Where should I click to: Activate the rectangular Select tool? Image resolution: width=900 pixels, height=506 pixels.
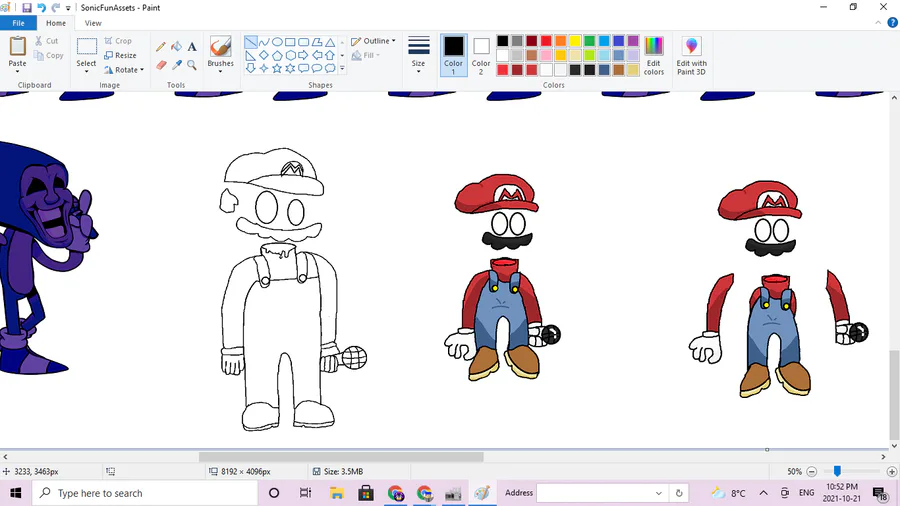pos(87,46)
